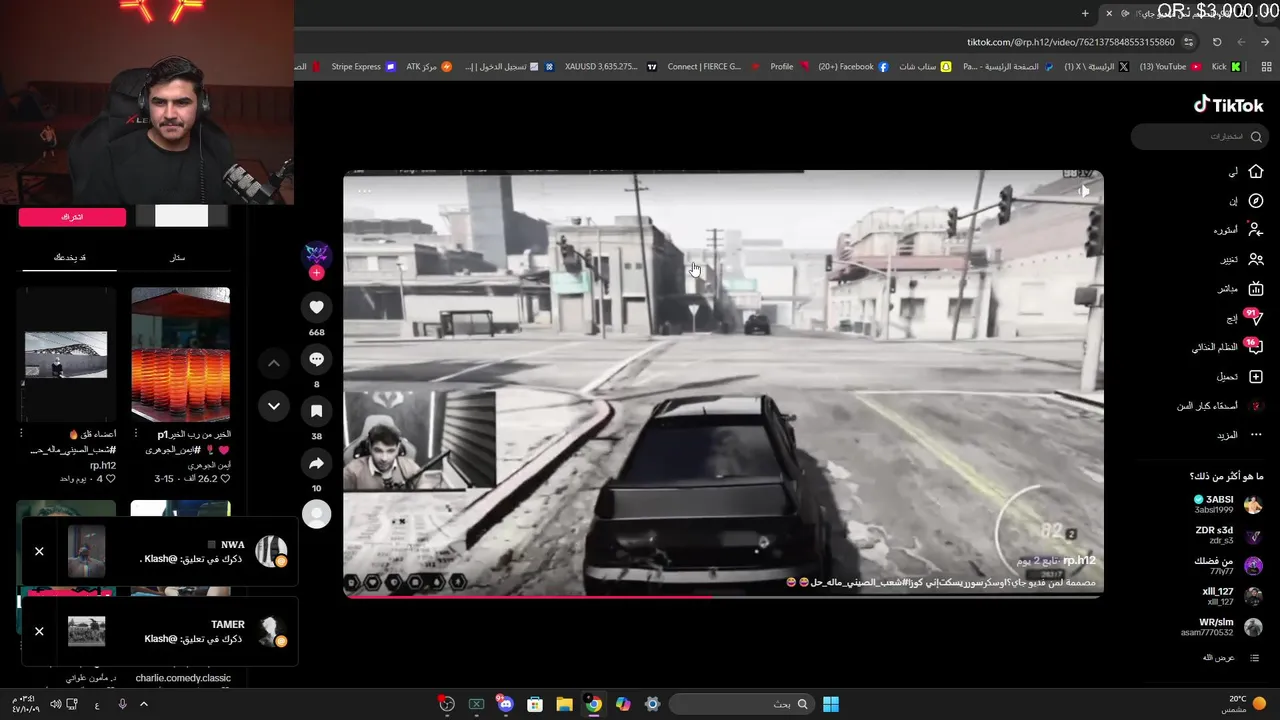Bookmark the video, count 38
Screen dimensions: 1280x720
[x=316, y=411]
